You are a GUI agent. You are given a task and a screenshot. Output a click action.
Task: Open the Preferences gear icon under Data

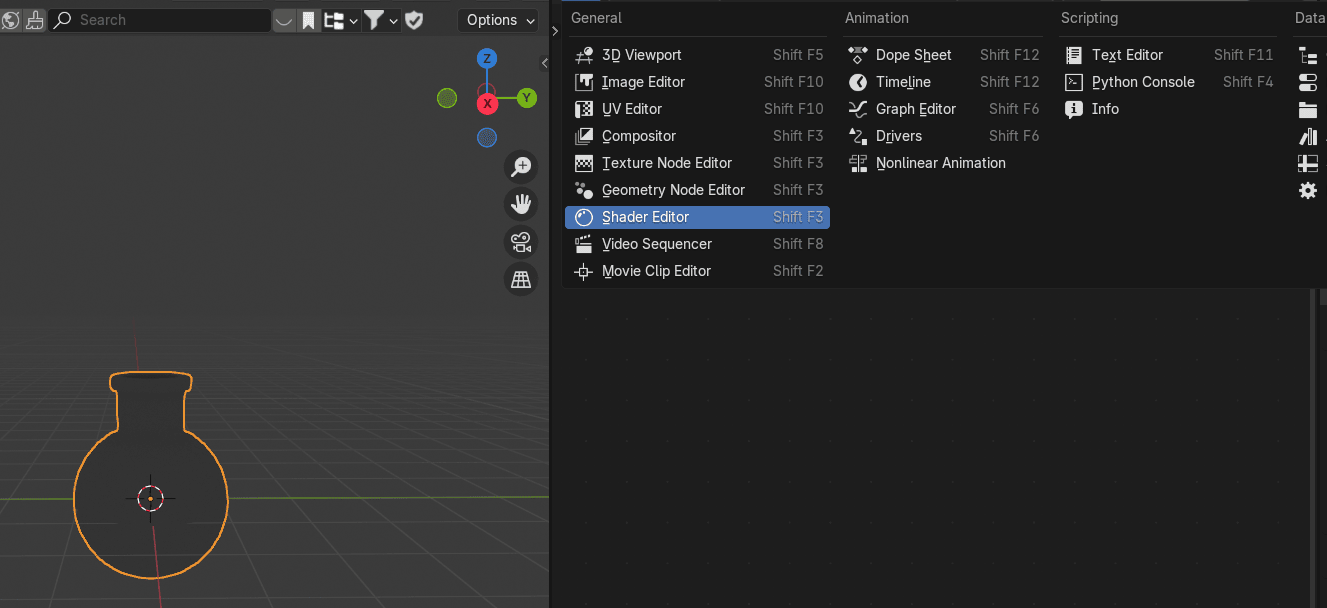1307,190
